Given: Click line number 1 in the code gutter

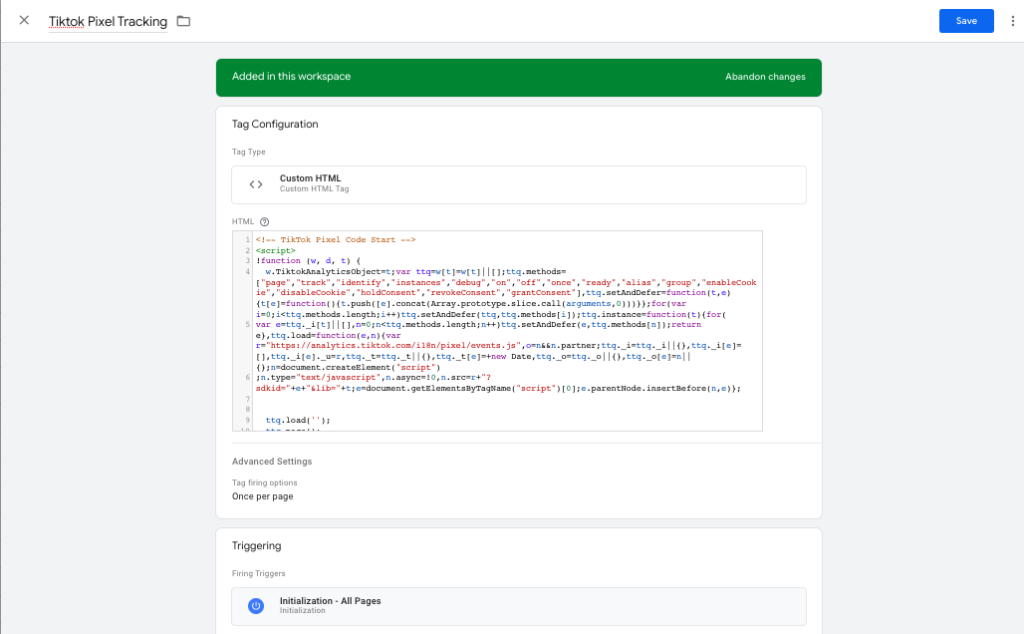Looking at the screenshot, I should (x=246, y=240).
